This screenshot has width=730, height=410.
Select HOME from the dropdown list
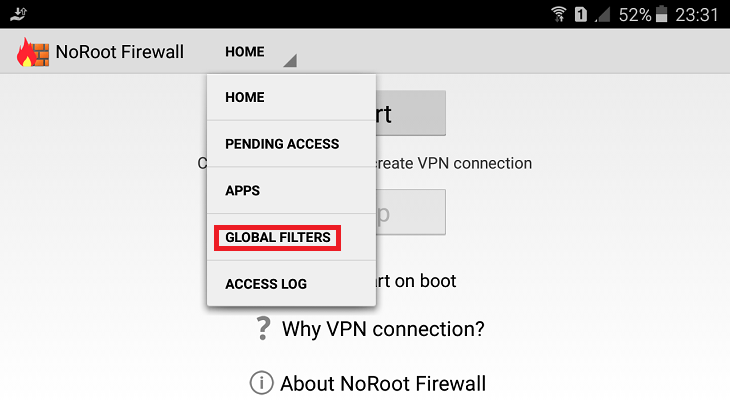coord(291,97)
